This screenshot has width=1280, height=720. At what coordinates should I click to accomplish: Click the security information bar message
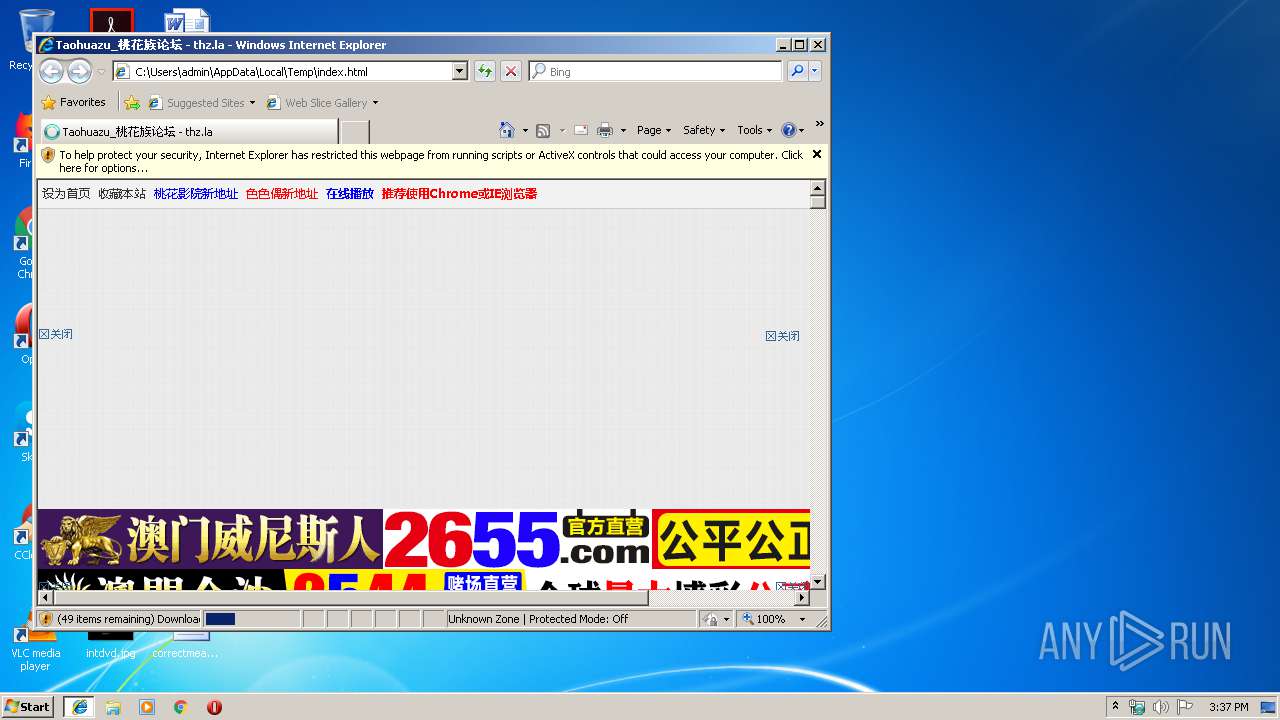431,161
